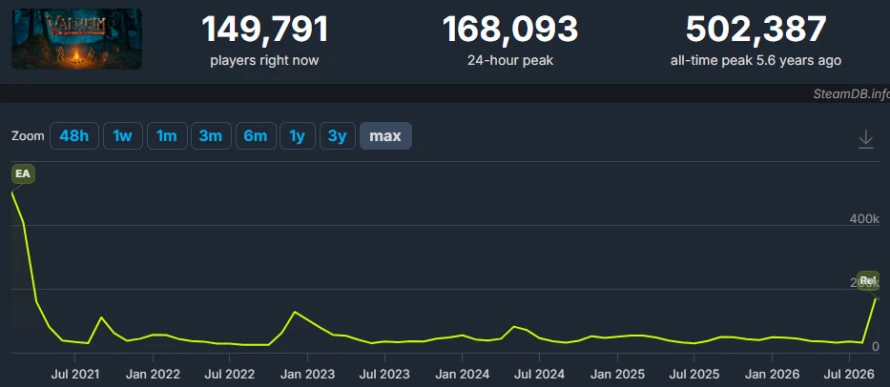Click the 'players right now' label
The width and height of the screenshot is (890, 387).
[x=265, y=60]
